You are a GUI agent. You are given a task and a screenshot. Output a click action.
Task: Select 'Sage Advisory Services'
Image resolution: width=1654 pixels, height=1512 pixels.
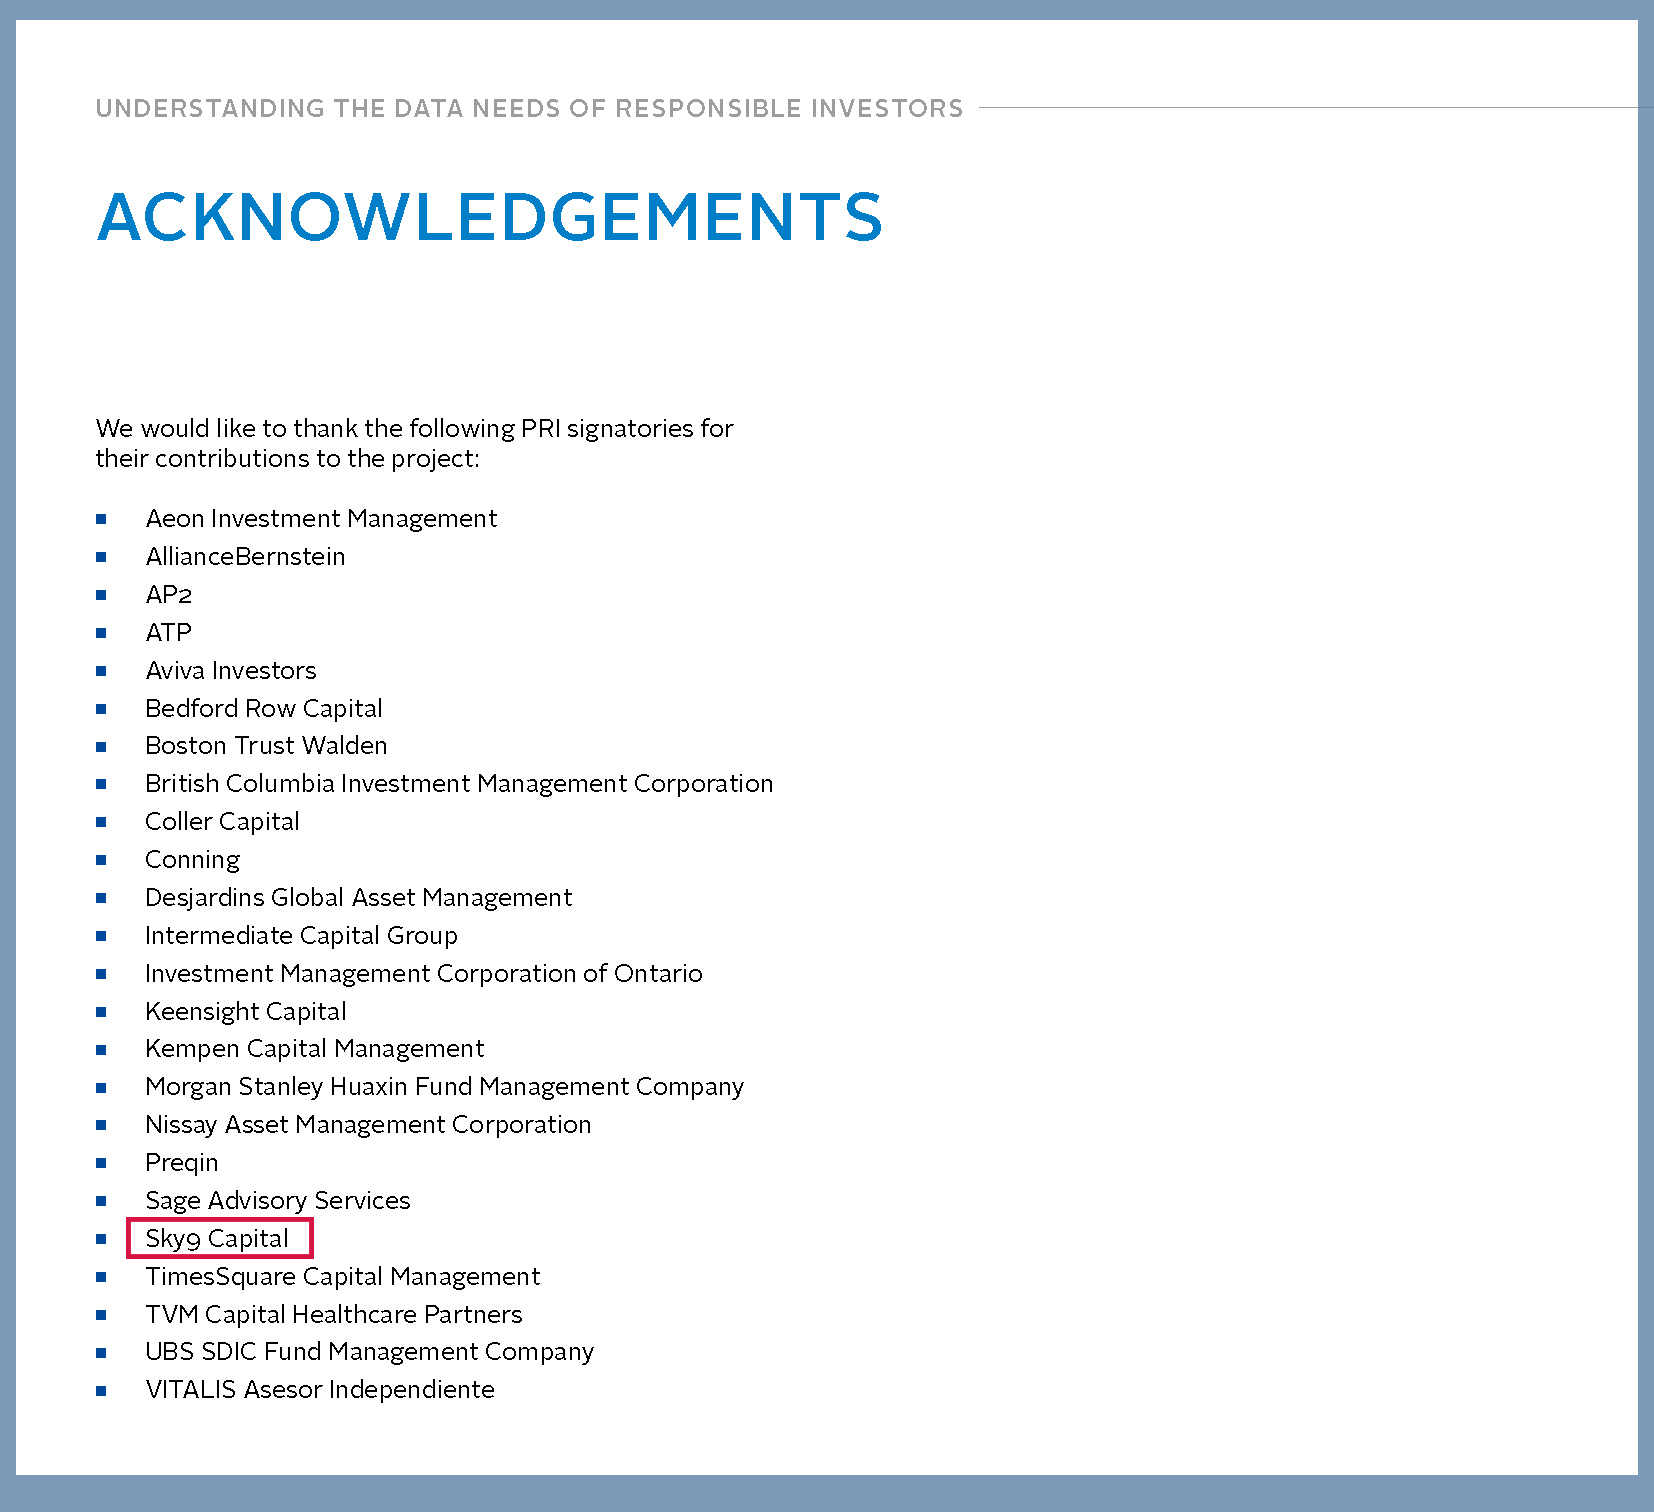[x=278, y=1201]
